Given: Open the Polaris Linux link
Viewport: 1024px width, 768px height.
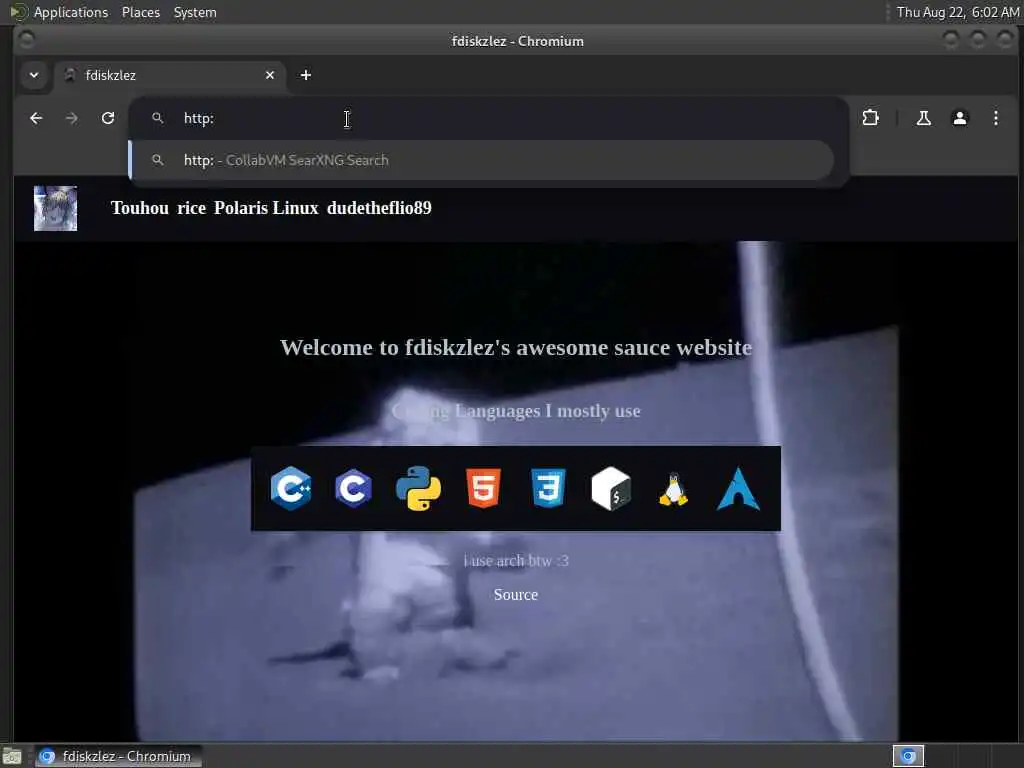Looking at the screenshot, I should (266, 208).
